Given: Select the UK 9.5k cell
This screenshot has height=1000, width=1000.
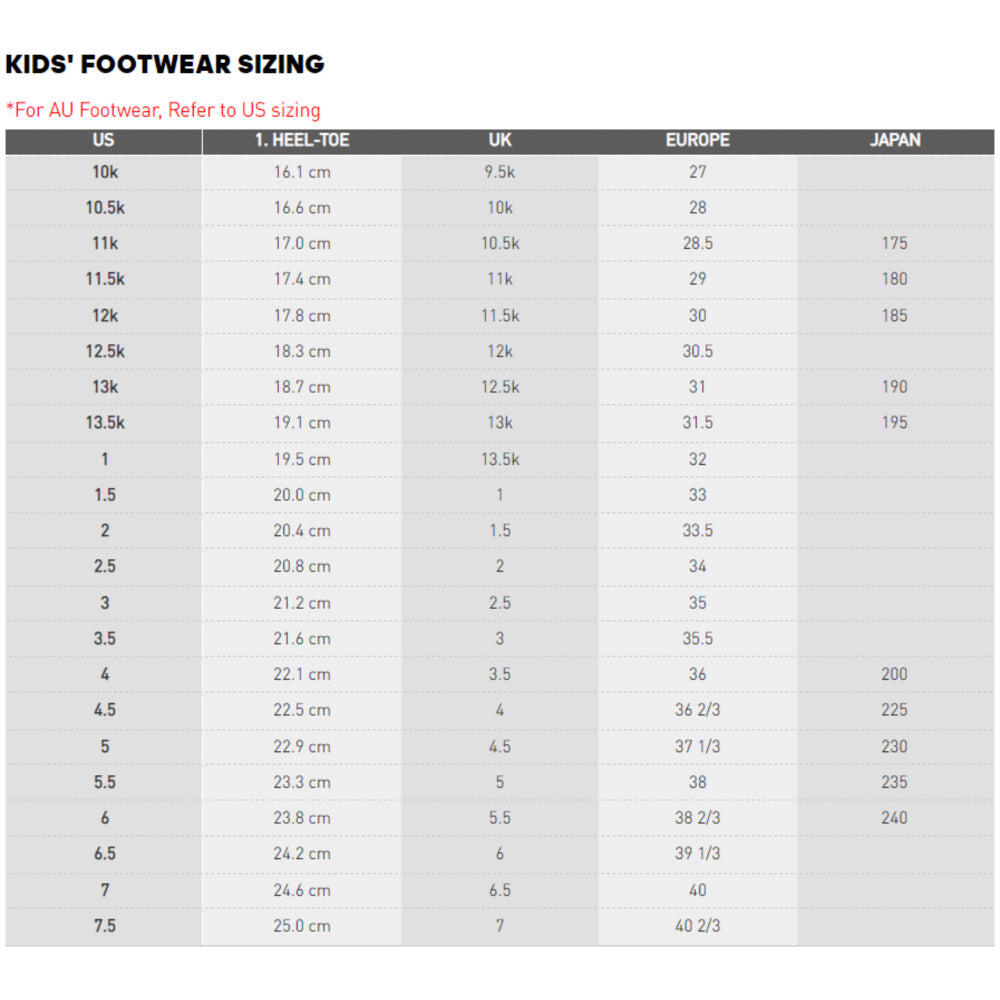Looking at the screenshot, I should coord(500,172).
